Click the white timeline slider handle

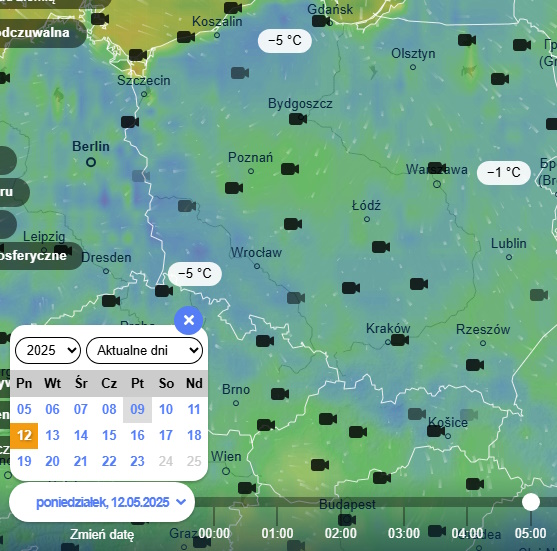pos(531,502)
